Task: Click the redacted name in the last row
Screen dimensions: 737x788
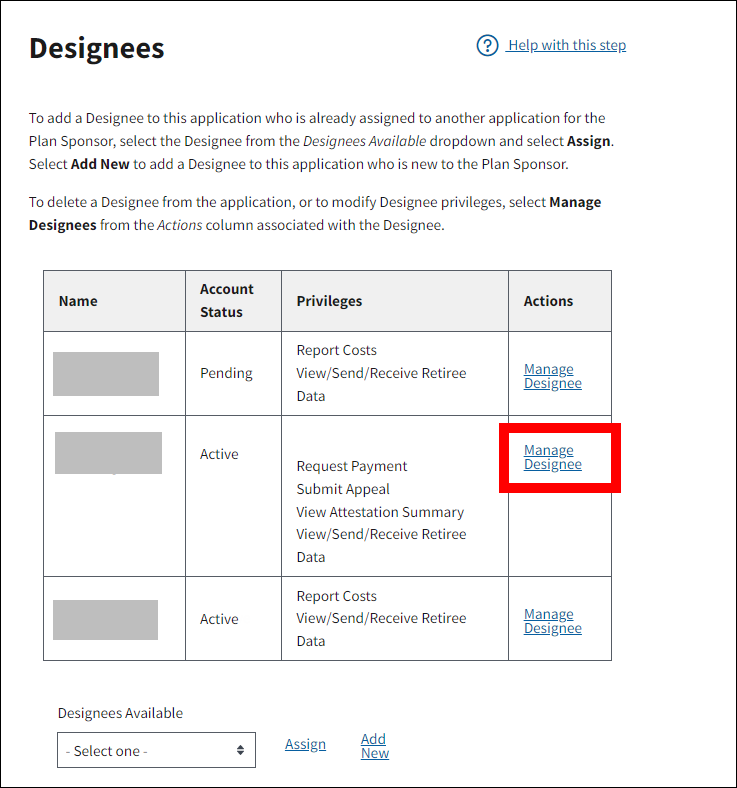Action: 105,620
